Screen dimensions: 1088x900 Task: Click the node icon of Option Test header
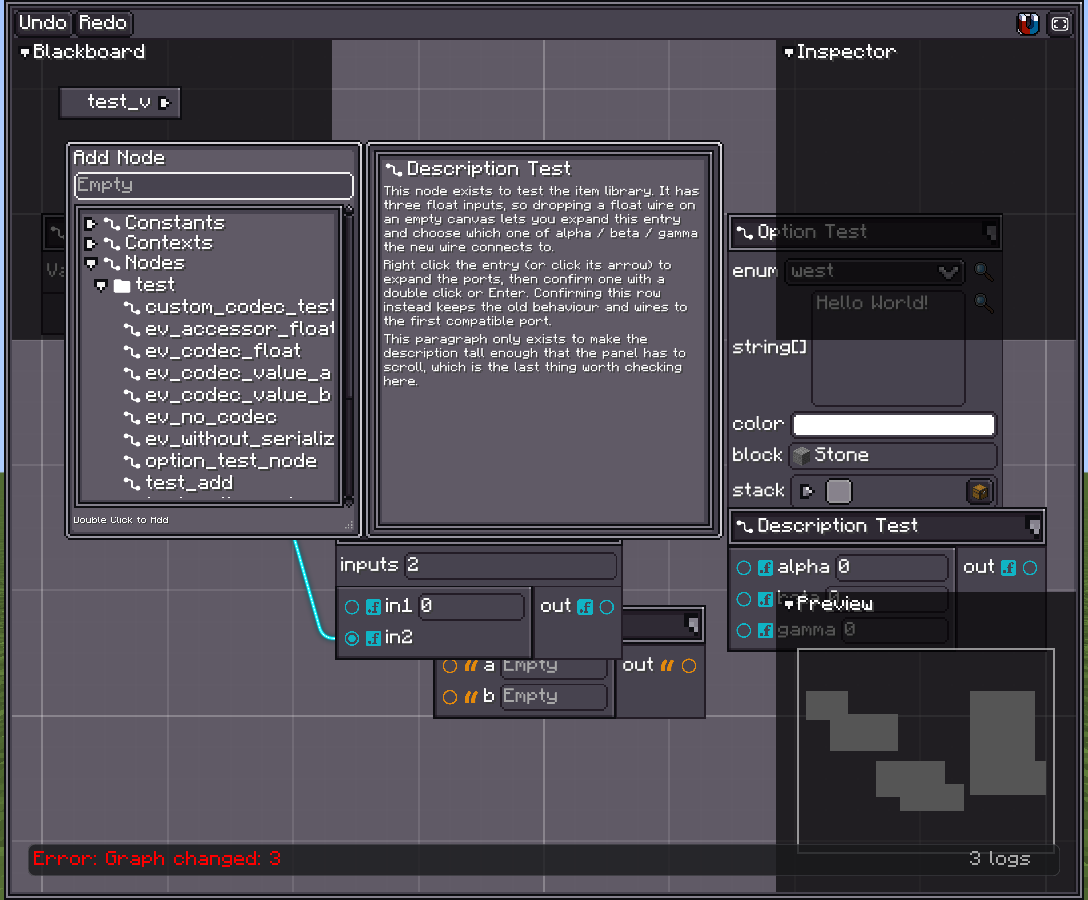click(745, 232)
